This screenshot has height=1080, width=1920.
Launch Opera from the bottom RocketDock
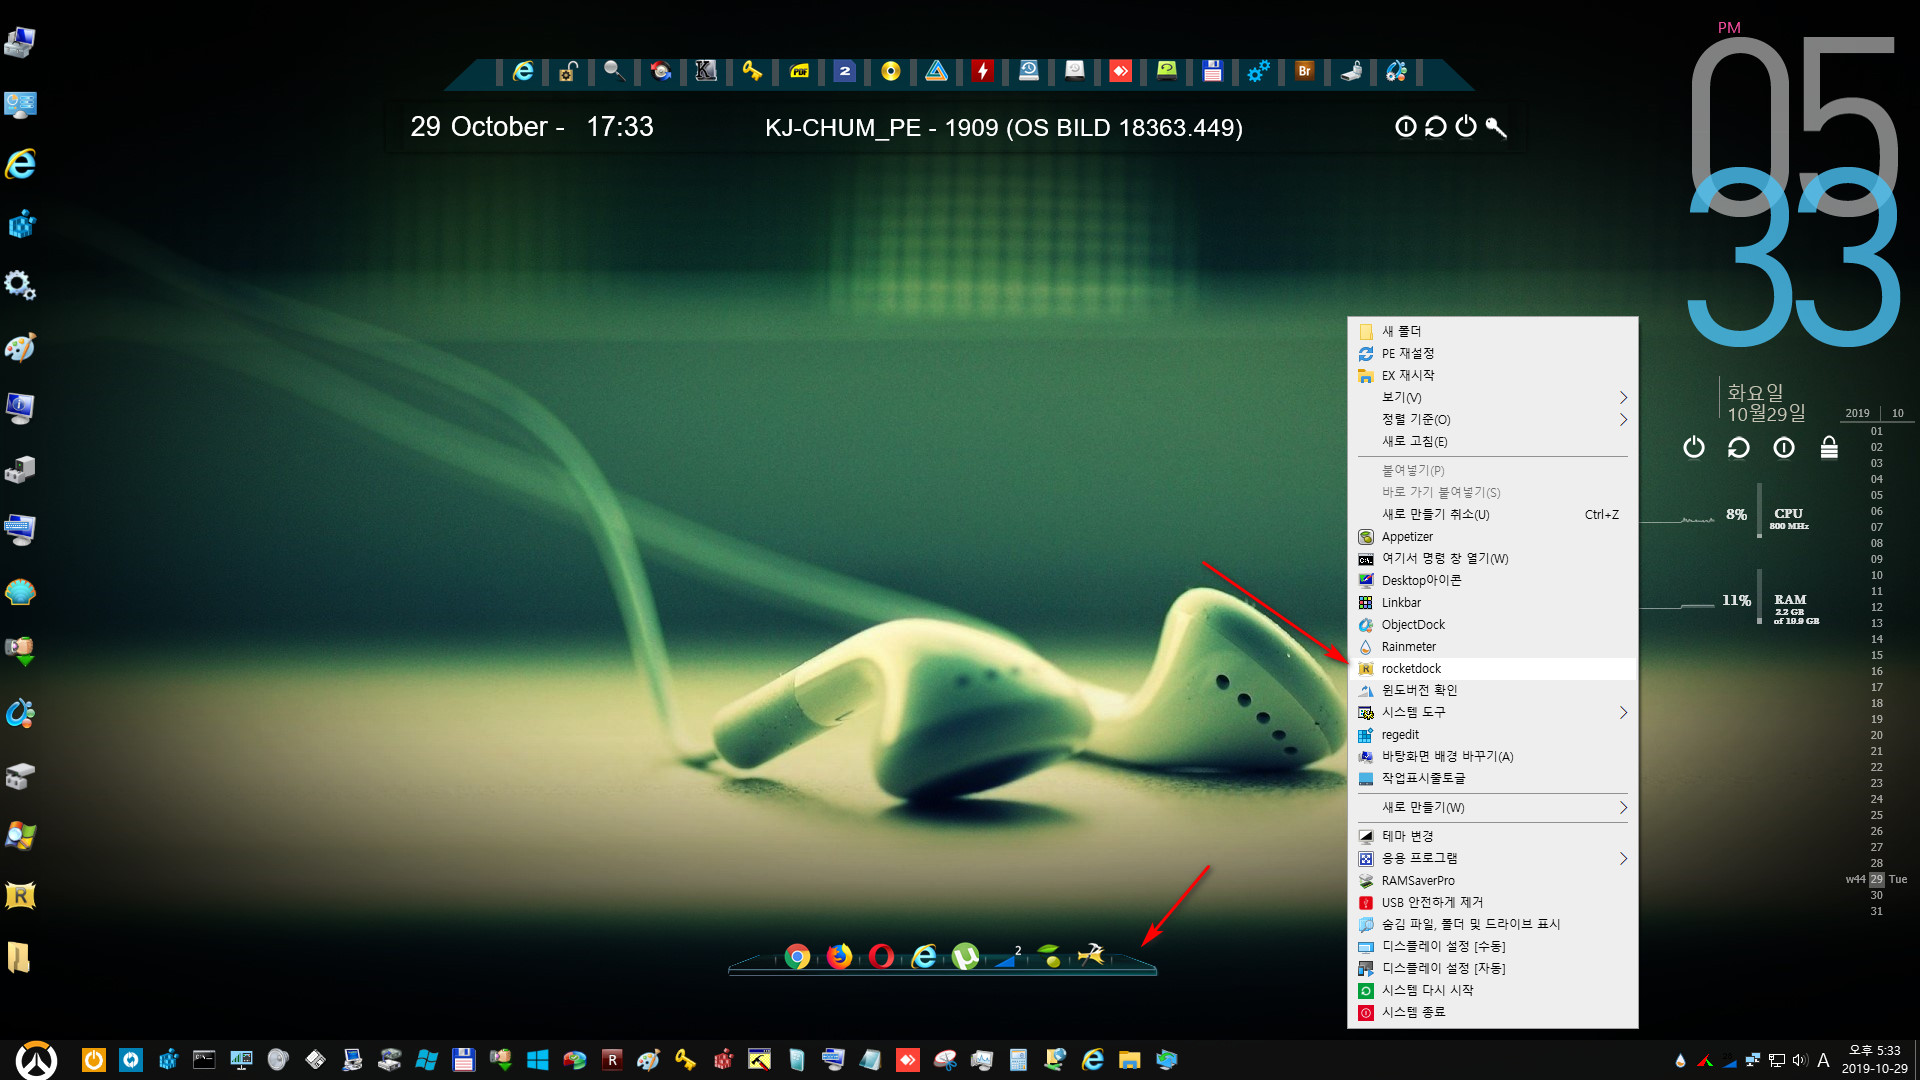(x=881, y=957)
